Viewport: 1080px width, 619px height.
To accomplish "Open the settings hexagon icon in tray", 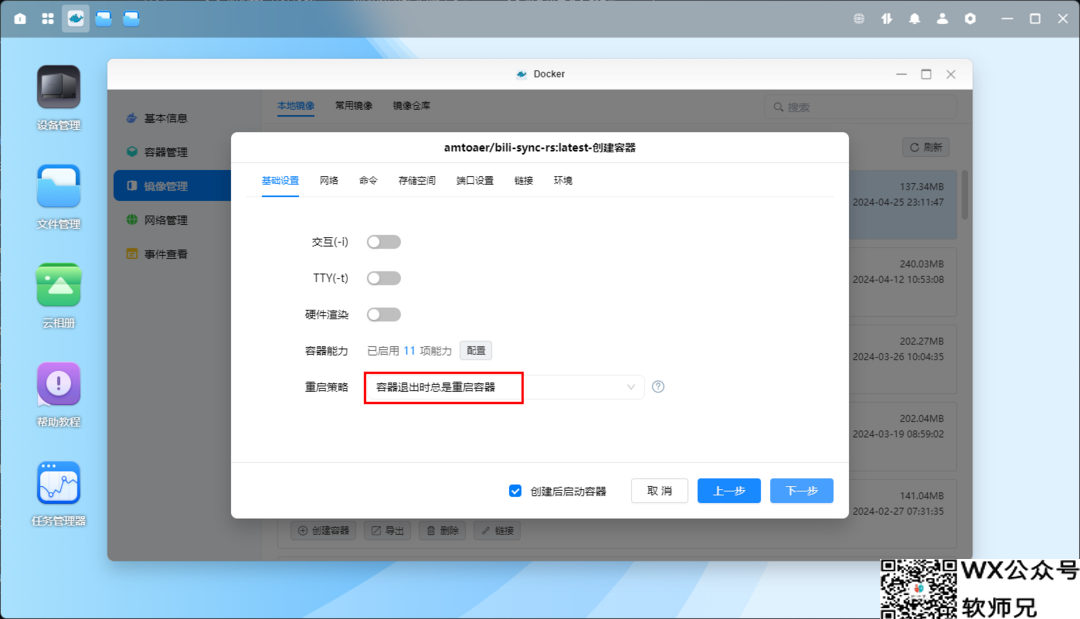I will coord(970,19).
